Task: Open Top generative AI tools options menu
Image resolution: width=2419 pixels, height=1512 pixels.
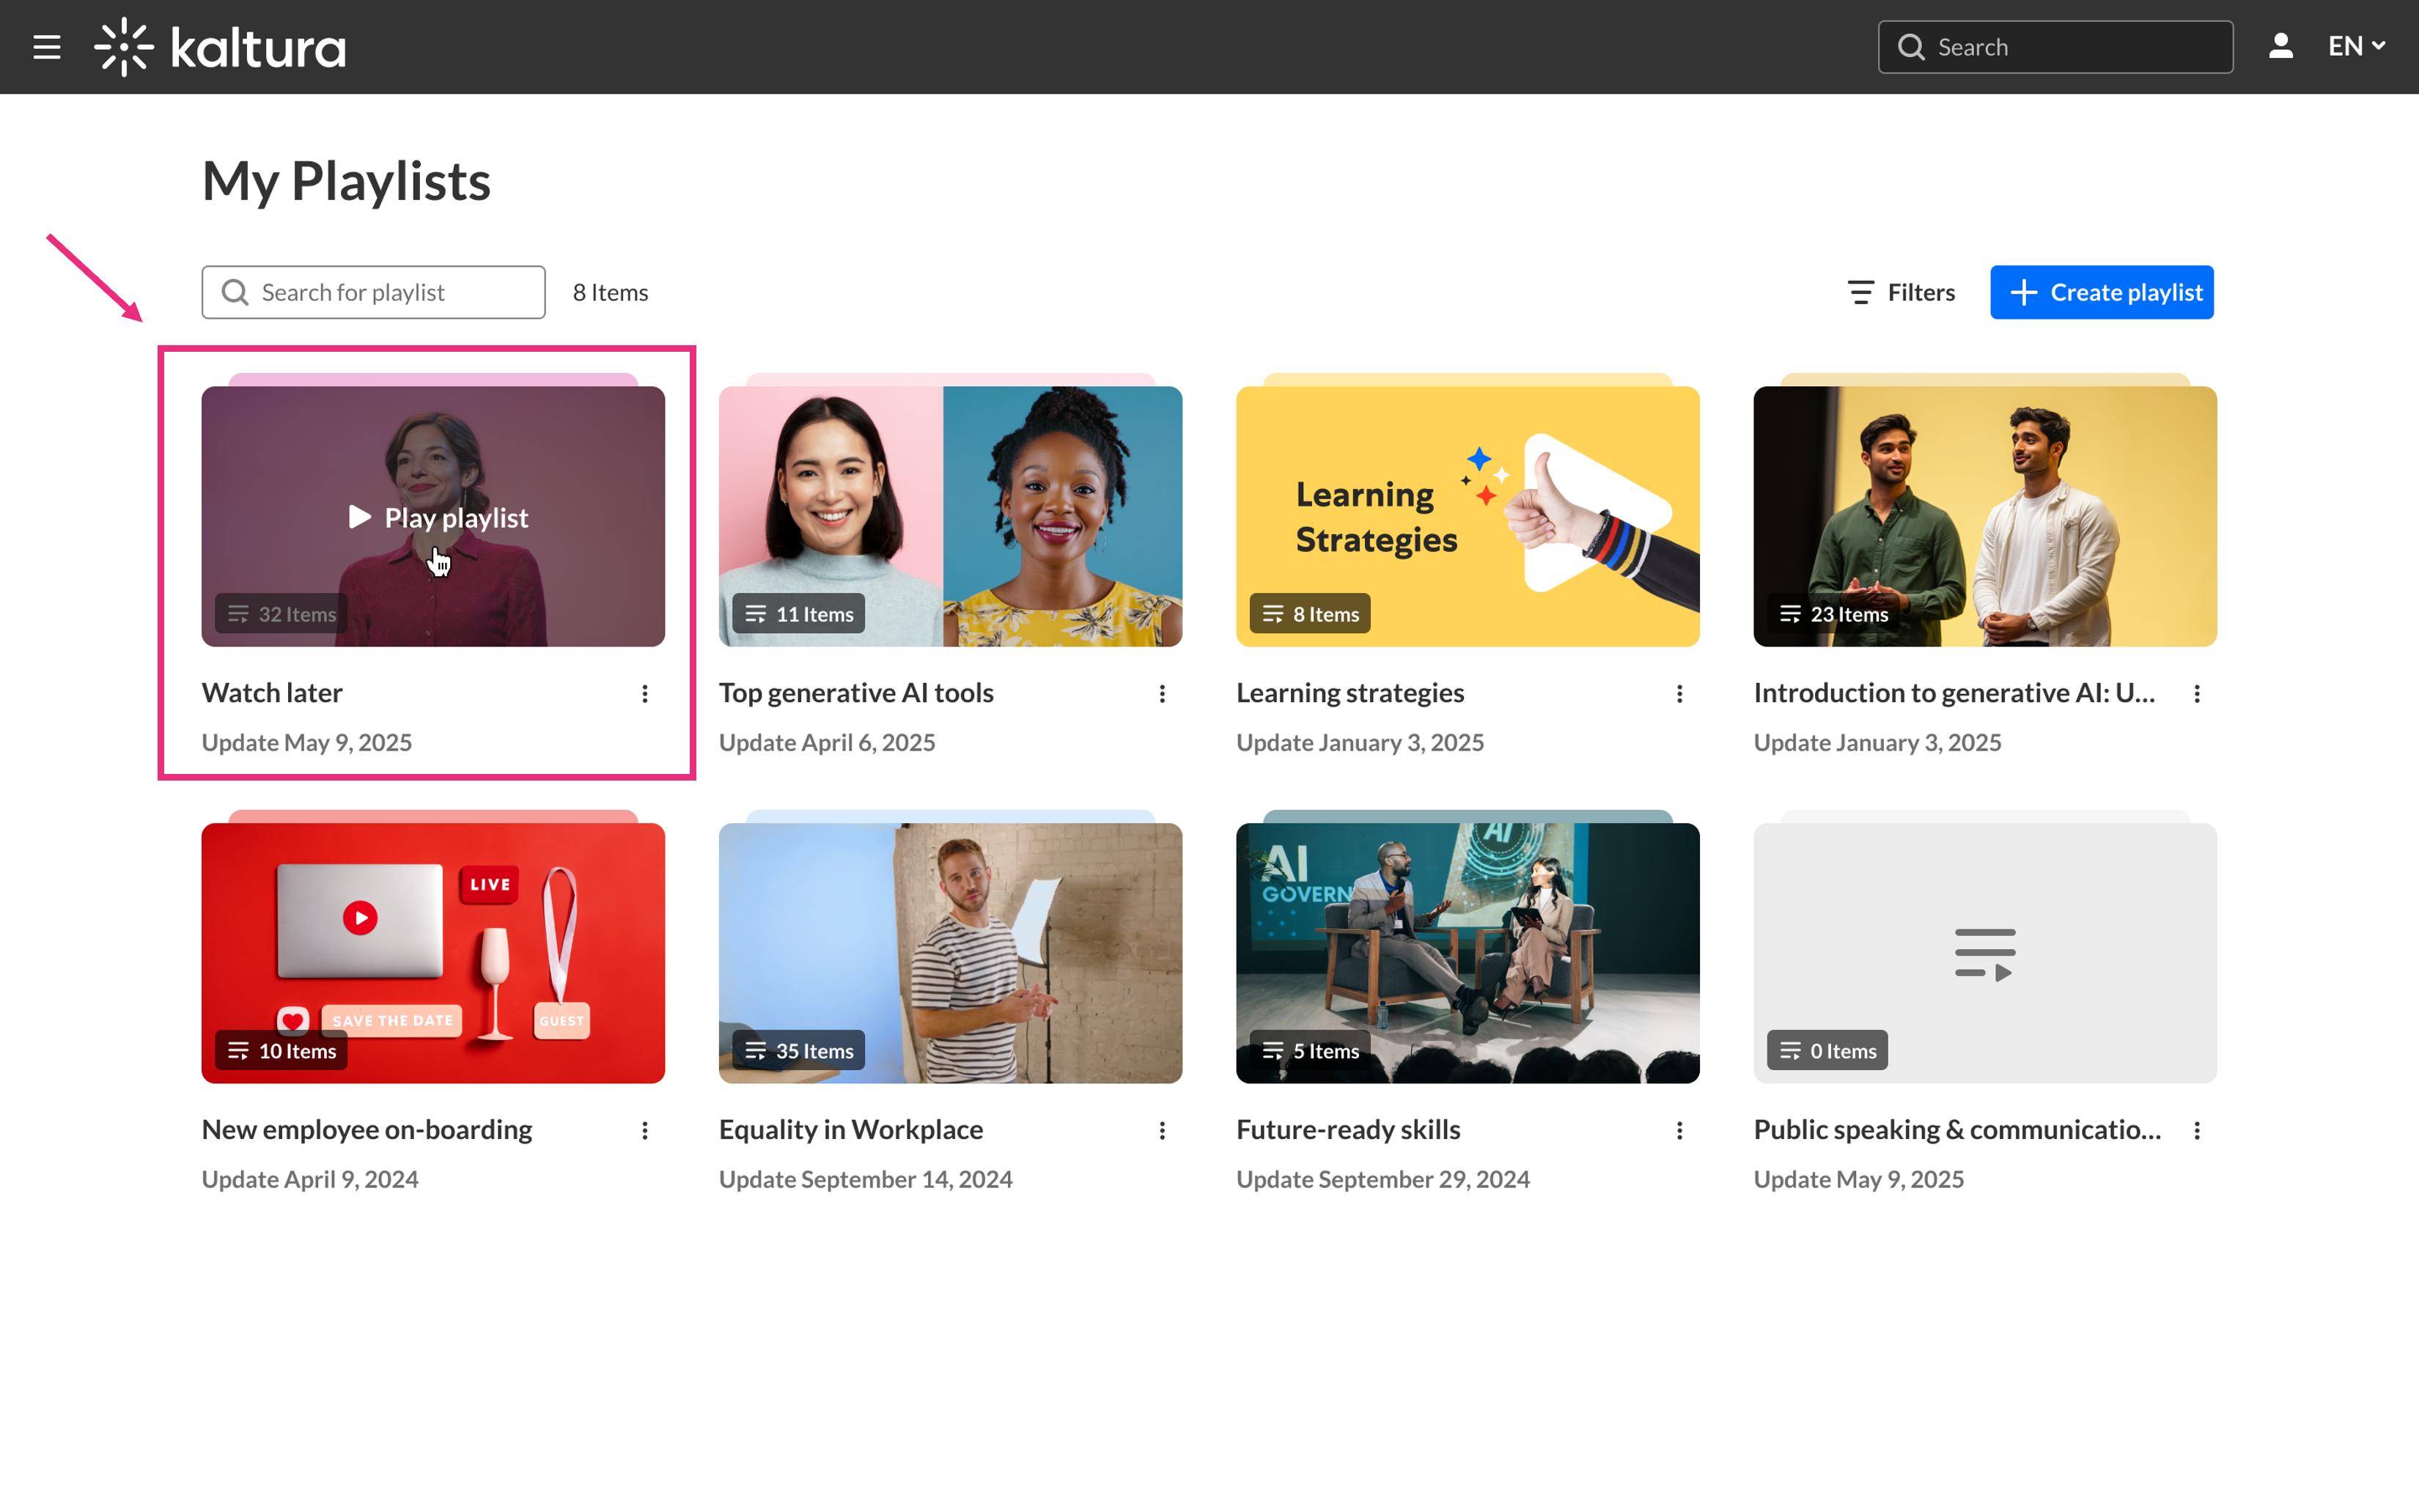Action: 1162,694
